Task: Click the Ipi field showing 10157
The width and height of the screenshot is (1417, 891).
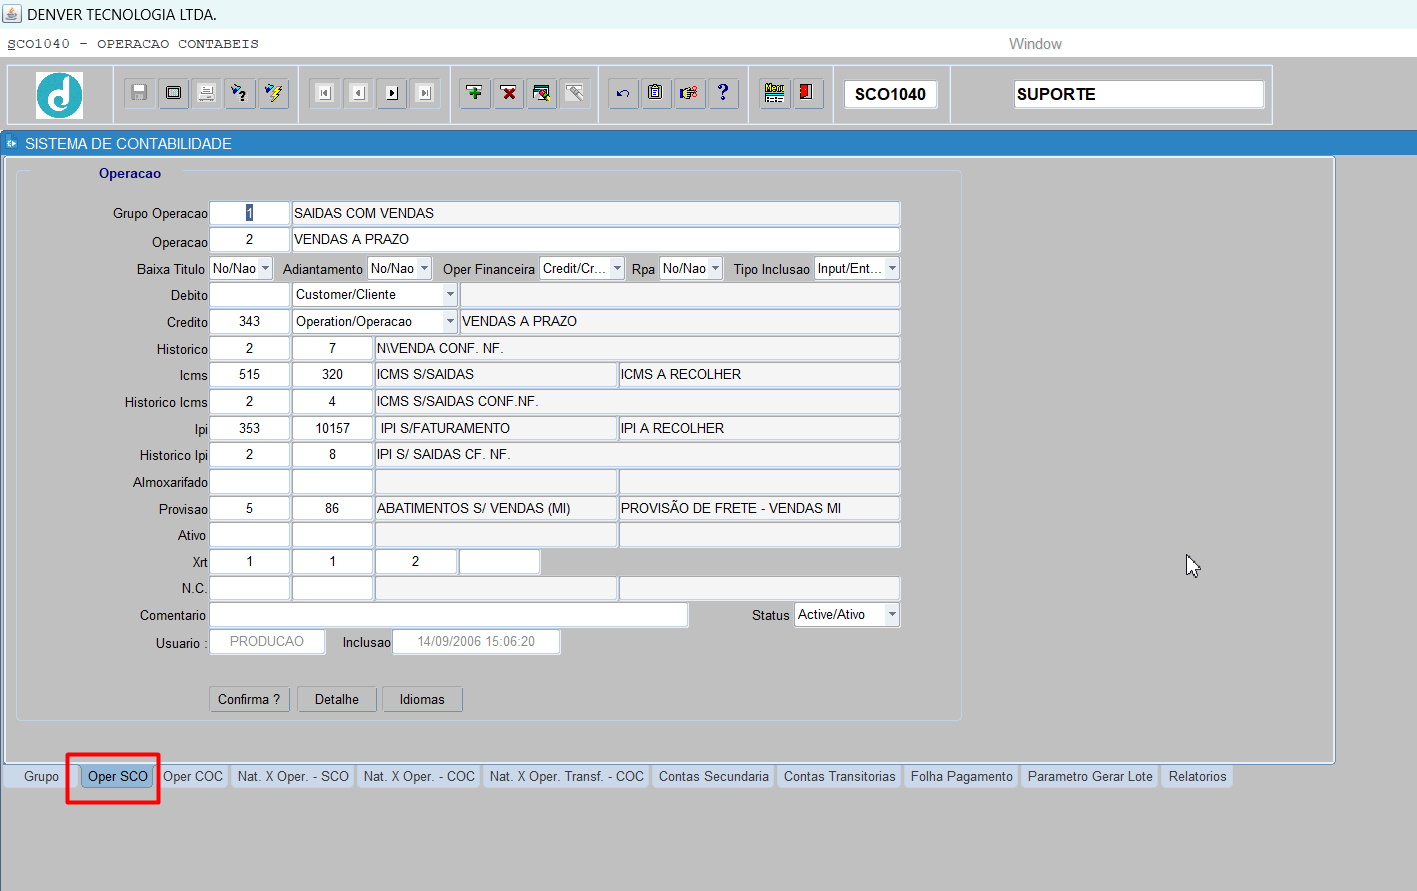Action: coord(332,428)
